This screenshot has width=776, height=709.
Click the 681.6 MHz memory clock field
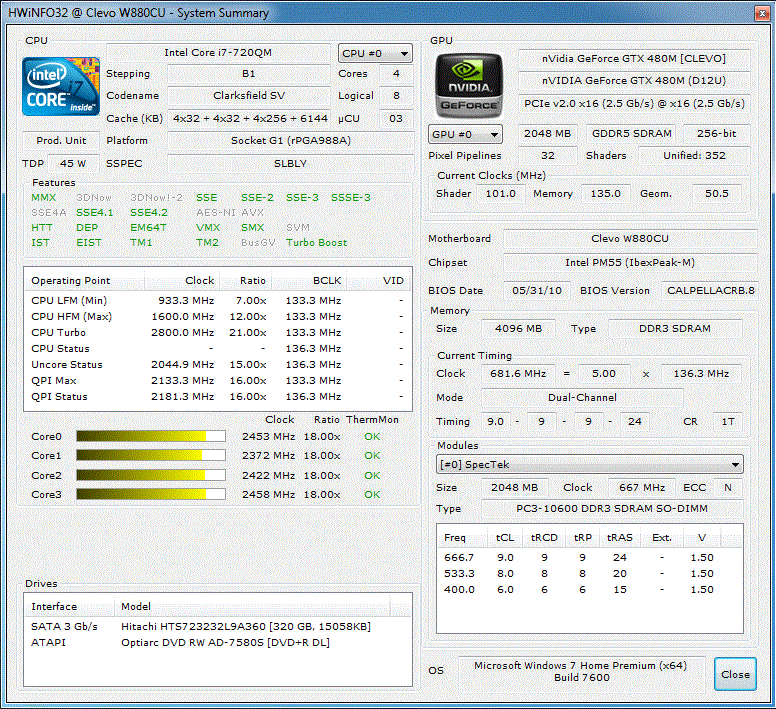[x=518, y=374]
